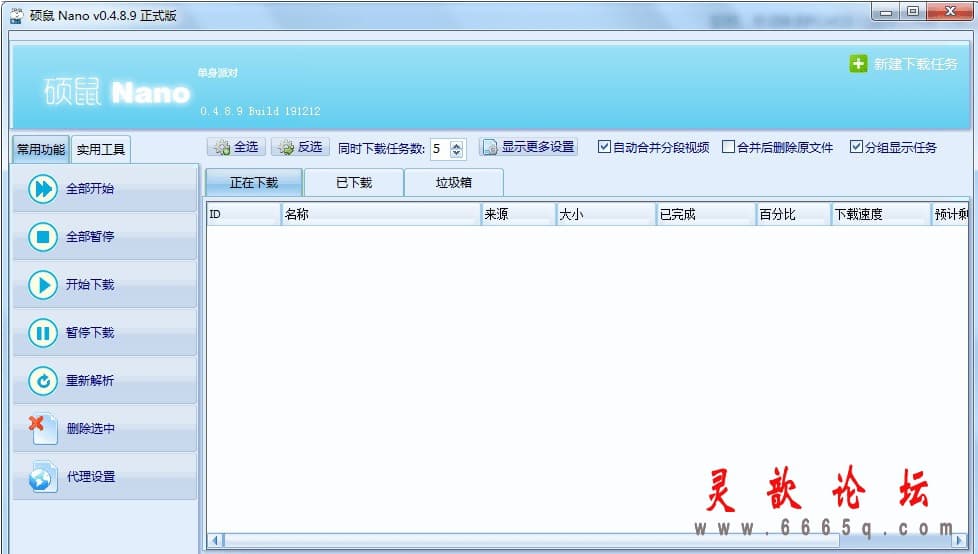Screen dimensions: 978x554
Task: Sort by the 来源 column header
Action: click(x=518, y=214)
